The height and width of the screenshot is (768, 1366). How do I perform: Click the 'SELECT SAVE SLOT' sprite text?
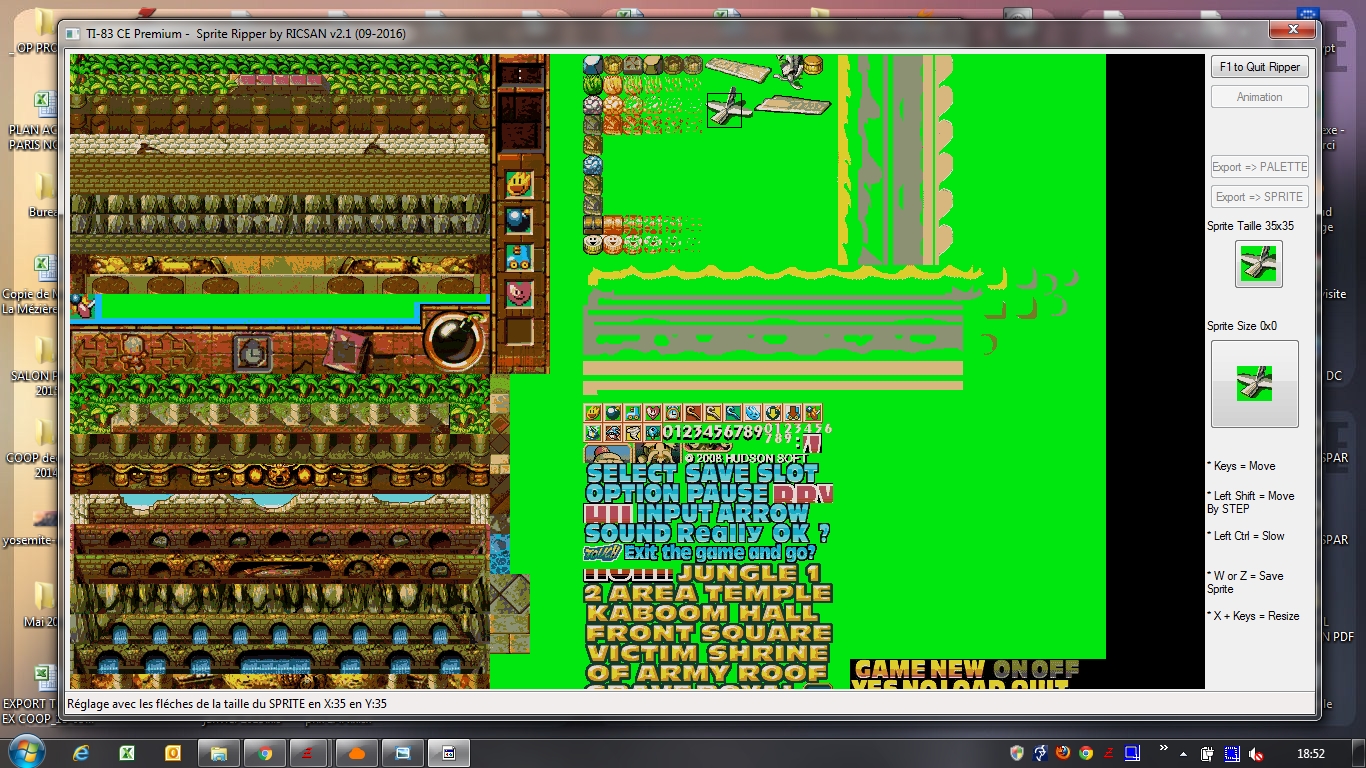[702, 473]
